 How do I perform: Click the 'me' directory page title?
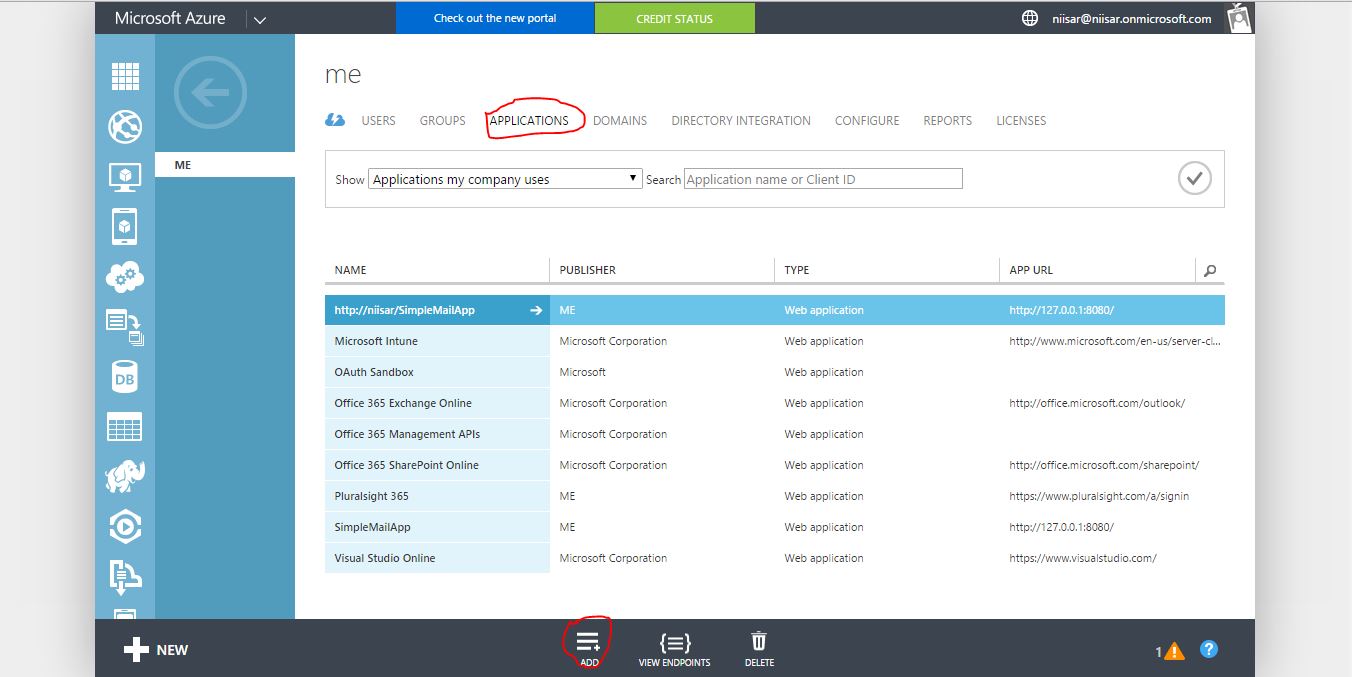coord(343,75)
